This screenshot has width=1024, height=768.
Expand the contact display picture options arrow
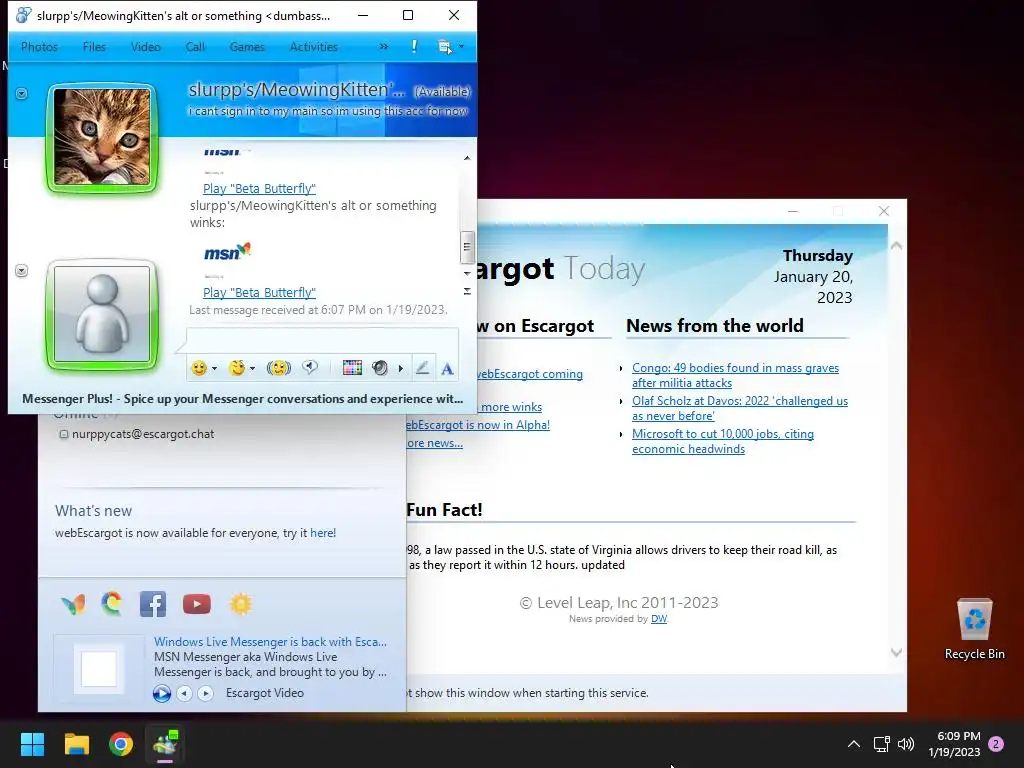coord(22,93)
